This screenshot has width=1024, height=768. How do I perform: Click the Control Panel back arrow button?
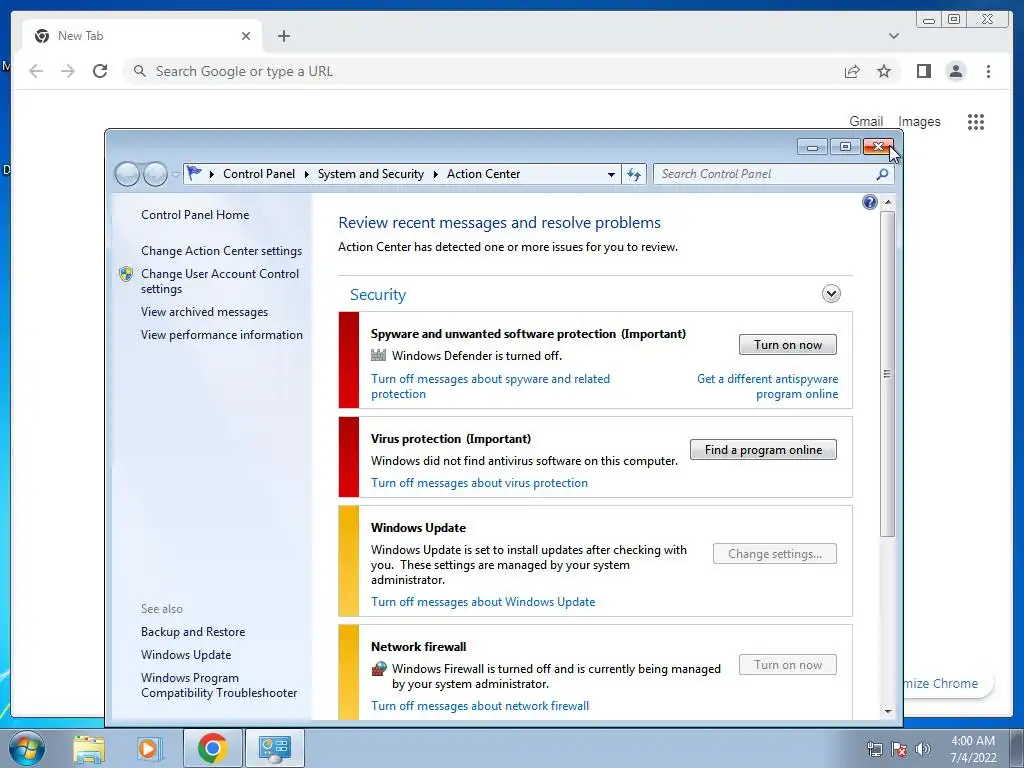pyautogui.click(x=127, y=174)
